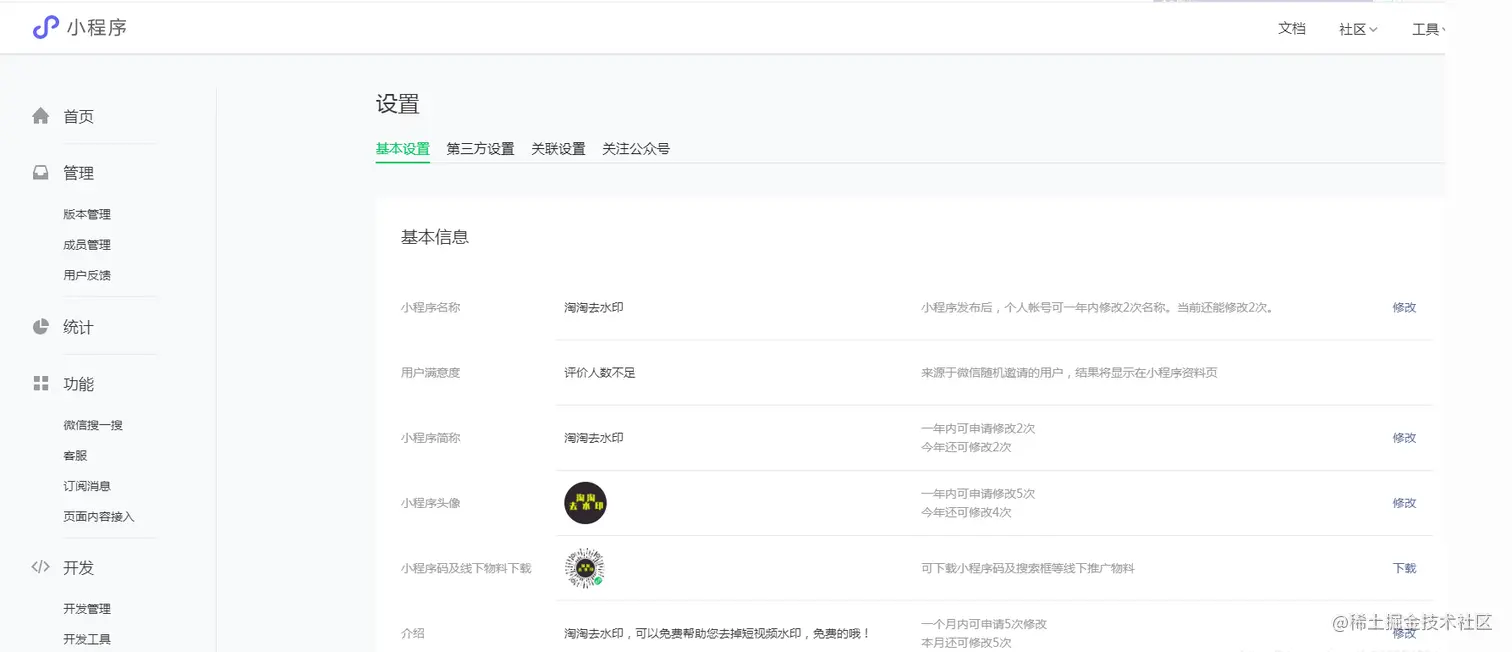
Task: Switch to the 关联设置 tab
Action: pos(558,149)
